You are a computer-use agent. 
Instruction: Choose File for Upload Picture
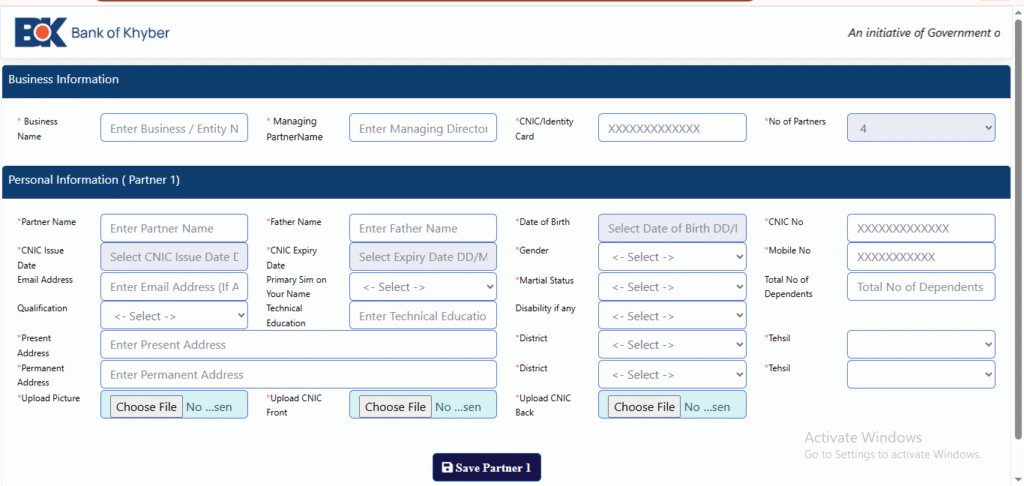click(146, 407)
